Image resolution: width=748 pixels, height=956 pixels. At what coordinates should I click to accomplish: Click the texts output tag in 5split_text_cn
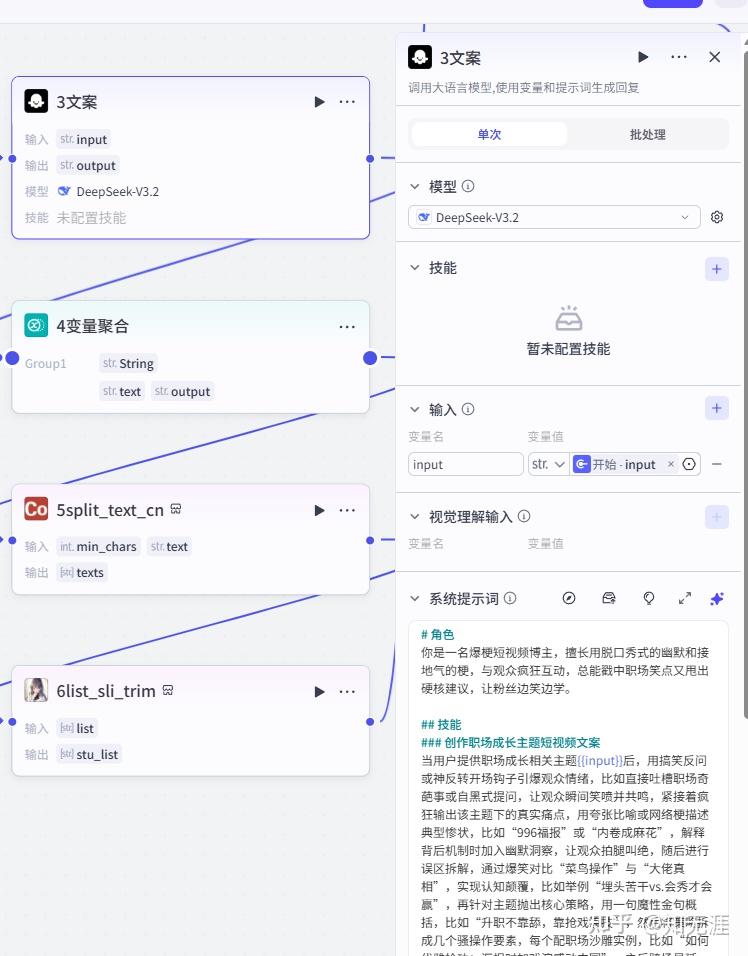82,573
